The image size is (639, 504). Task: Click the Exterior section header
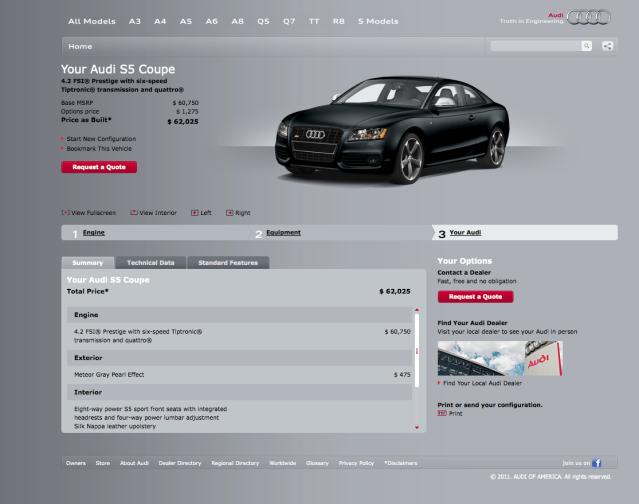[x=240, y=358]
